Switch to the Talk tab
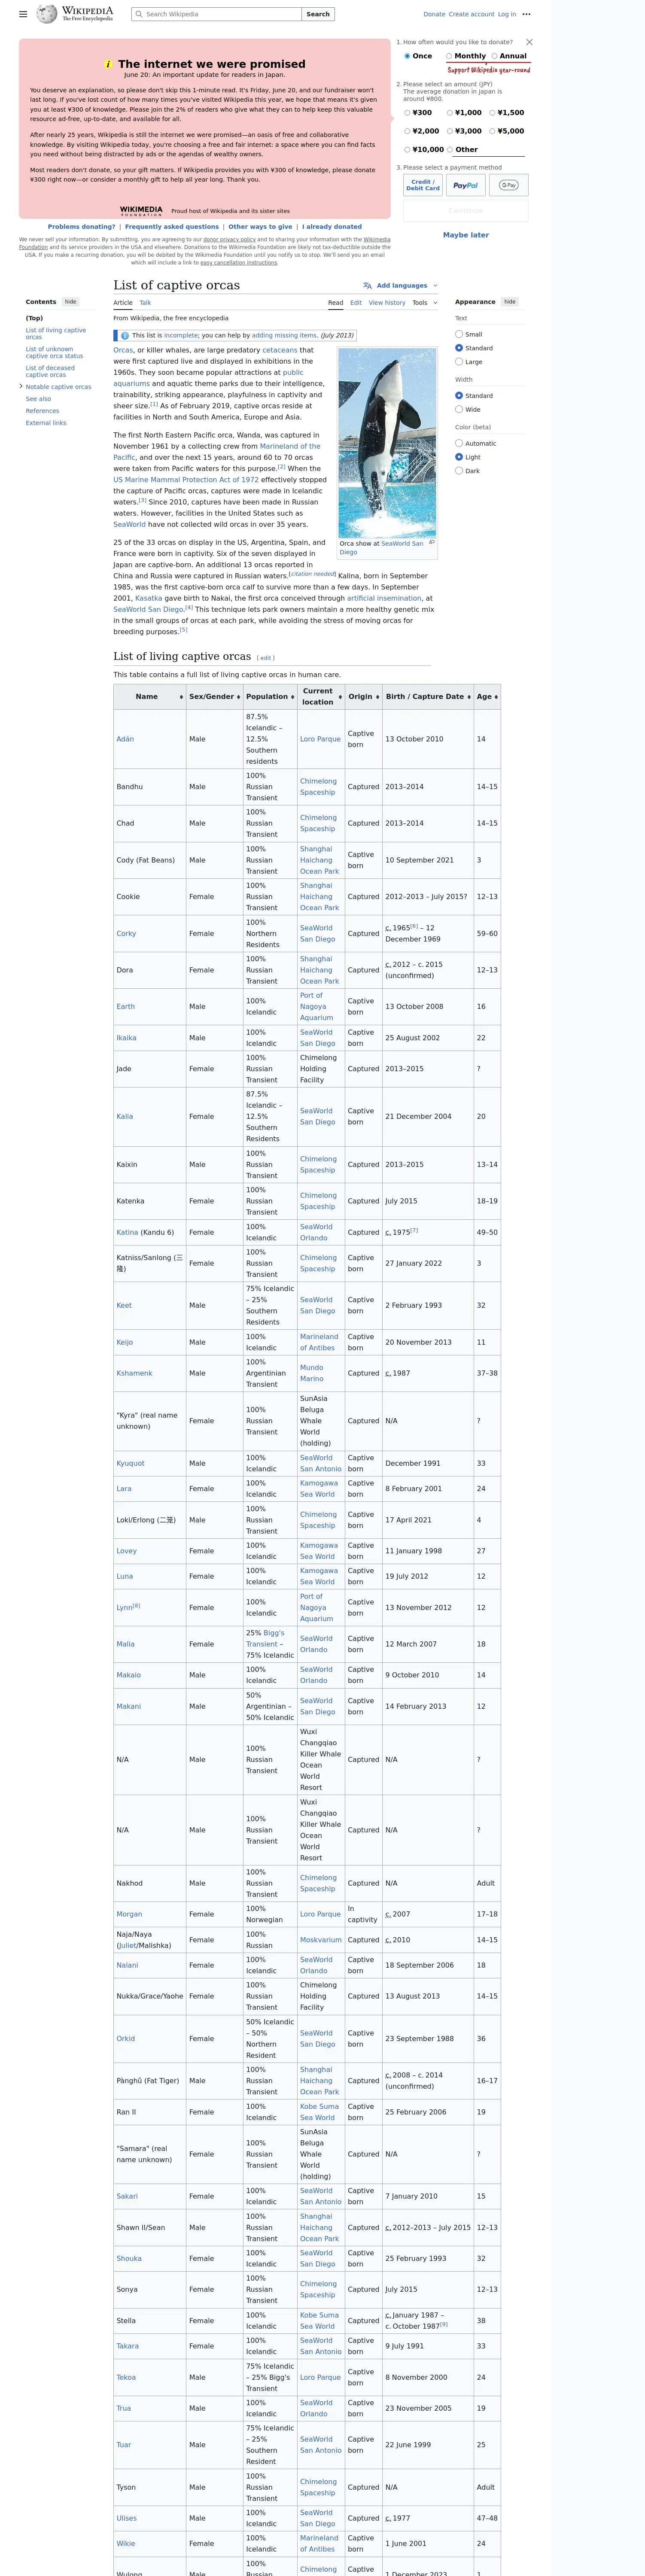645x2576 pixels. point(145,302)
